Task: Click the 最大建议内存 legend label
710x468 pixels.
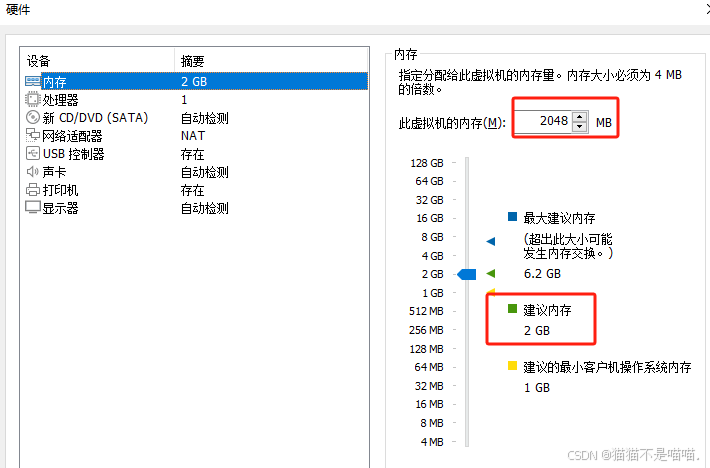Action: click(559, 218)
